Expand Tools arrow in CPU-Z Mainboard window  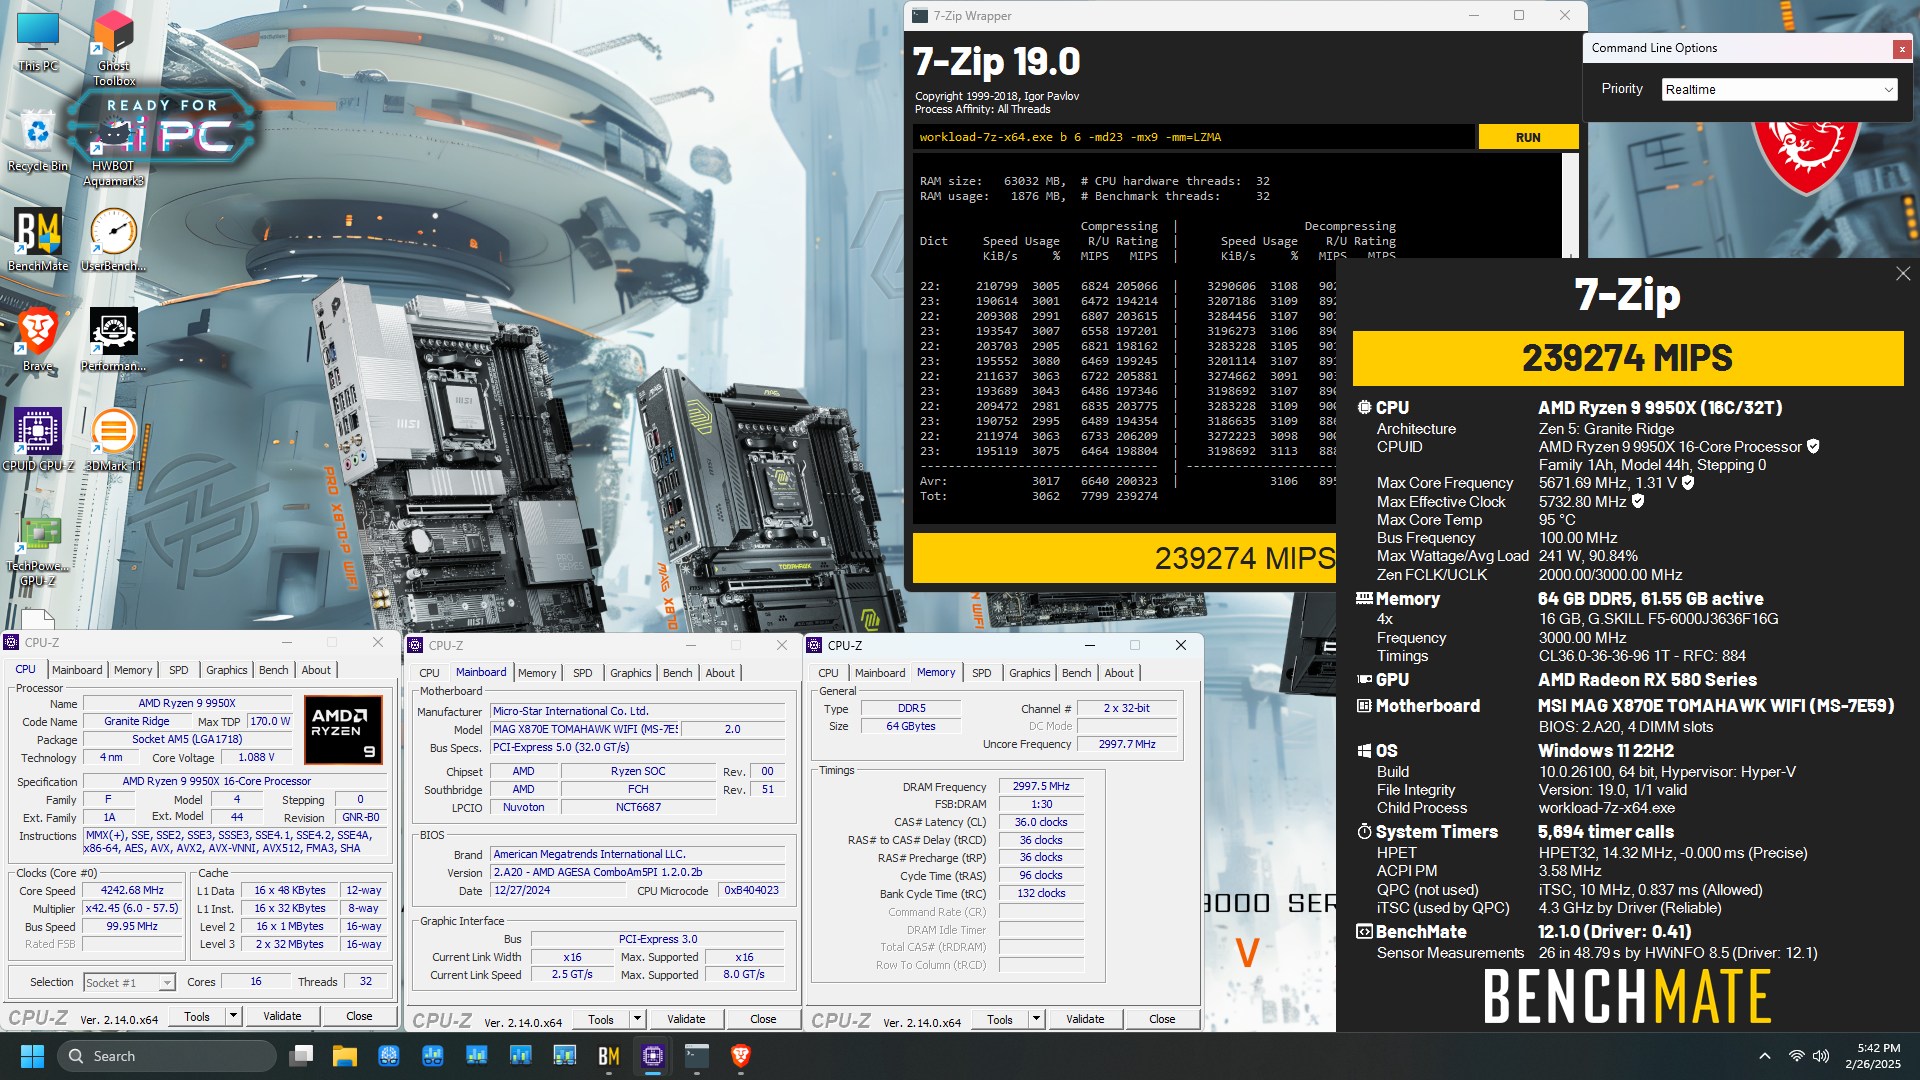(x=637, y=1020)
